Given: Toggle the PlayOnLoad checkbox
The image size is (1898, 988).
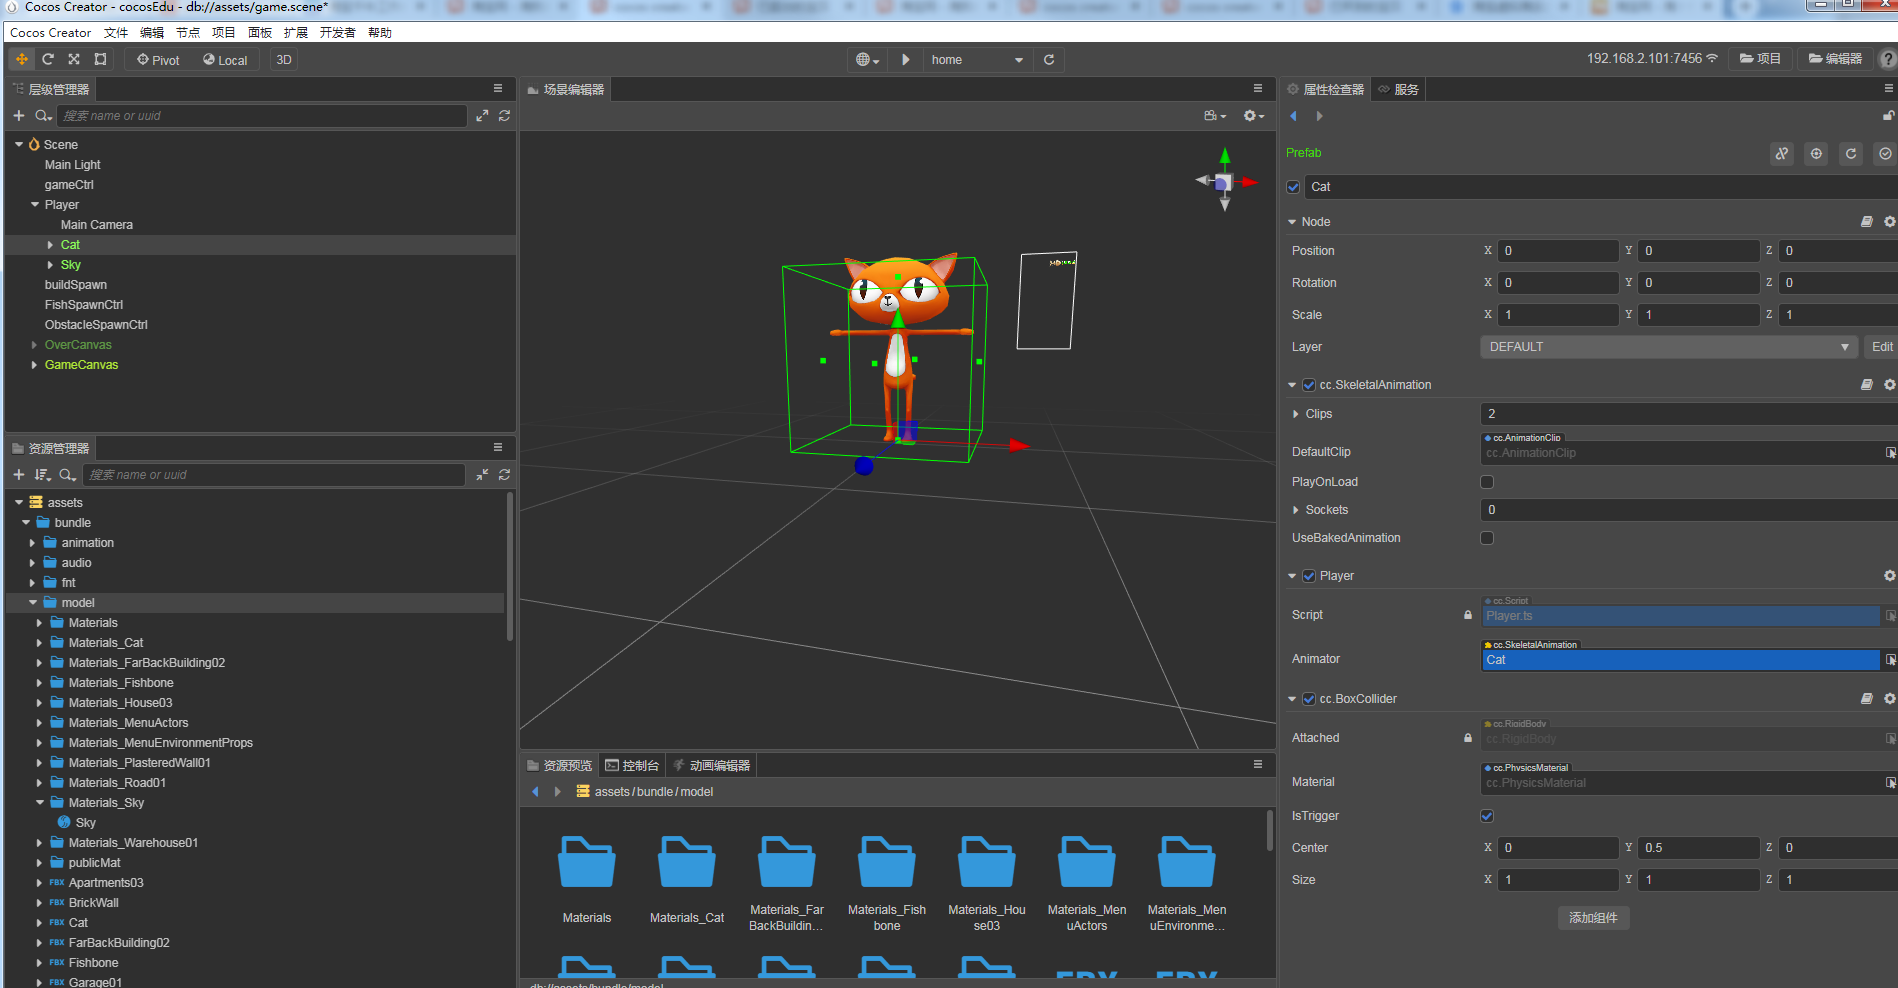Looking at the screenshot, I should tap(1487, 482).
